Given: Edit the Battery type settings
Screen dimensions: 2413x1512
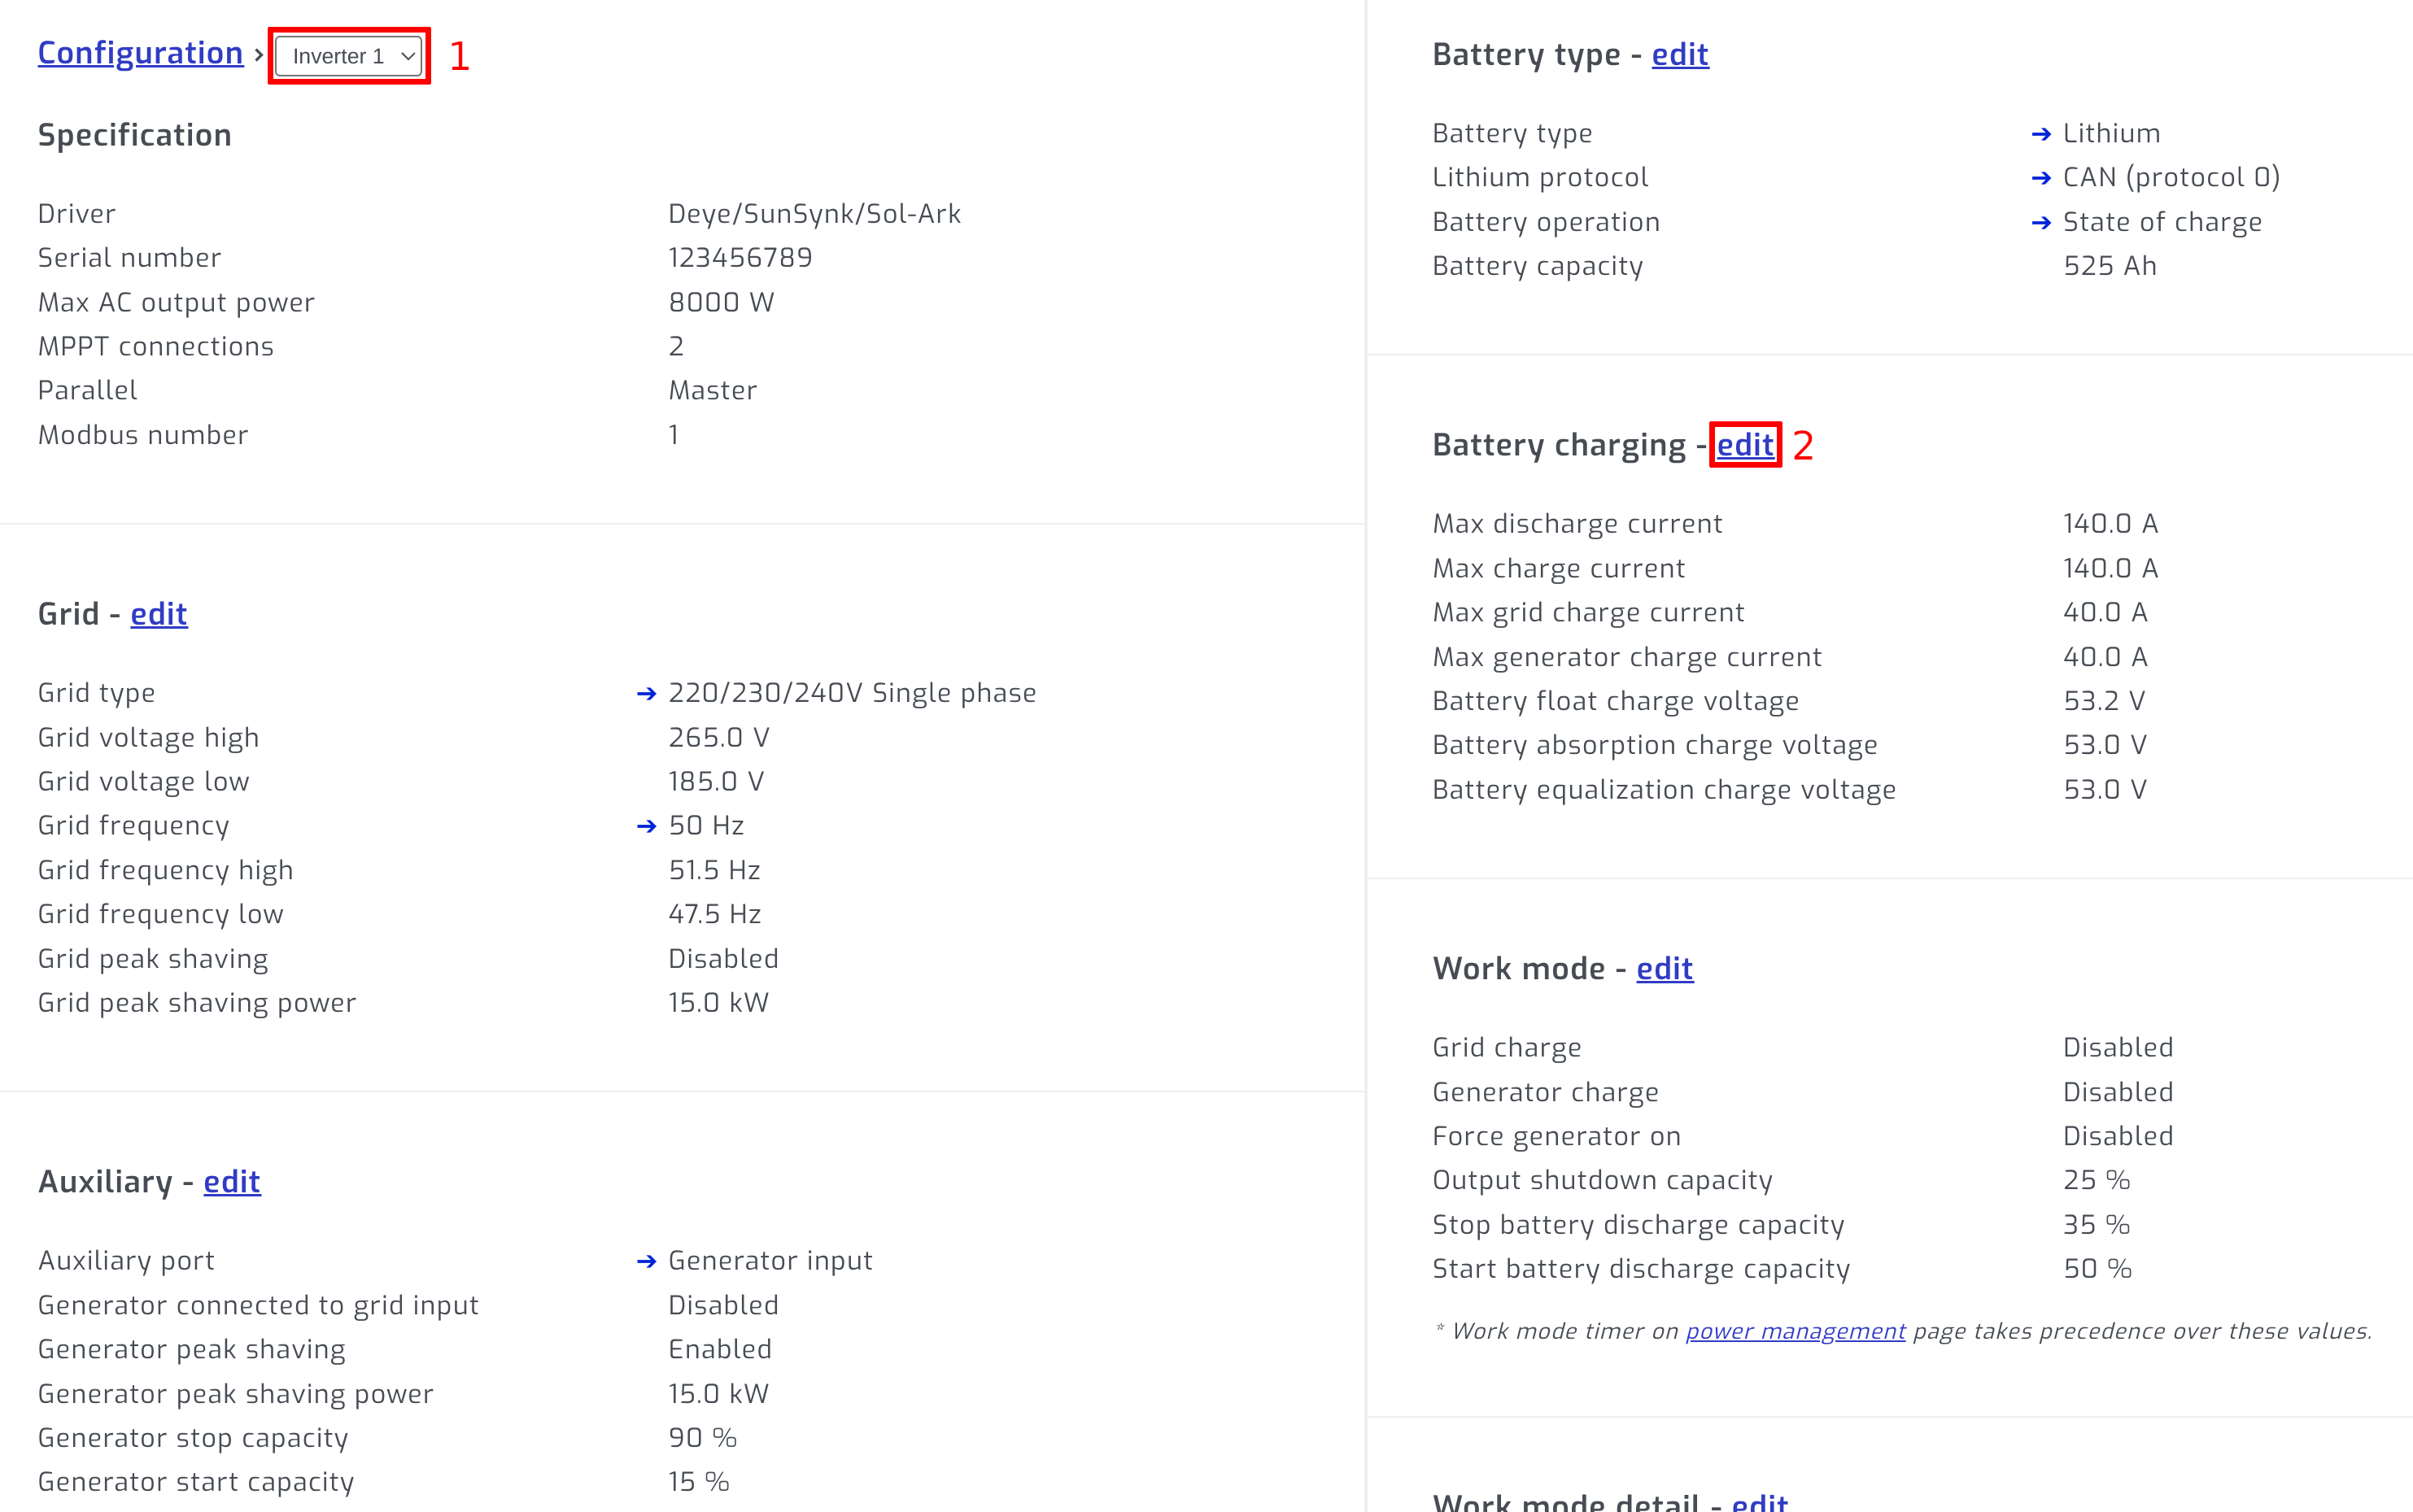Looking at the screenshot, I should (x=1678, y=55).
